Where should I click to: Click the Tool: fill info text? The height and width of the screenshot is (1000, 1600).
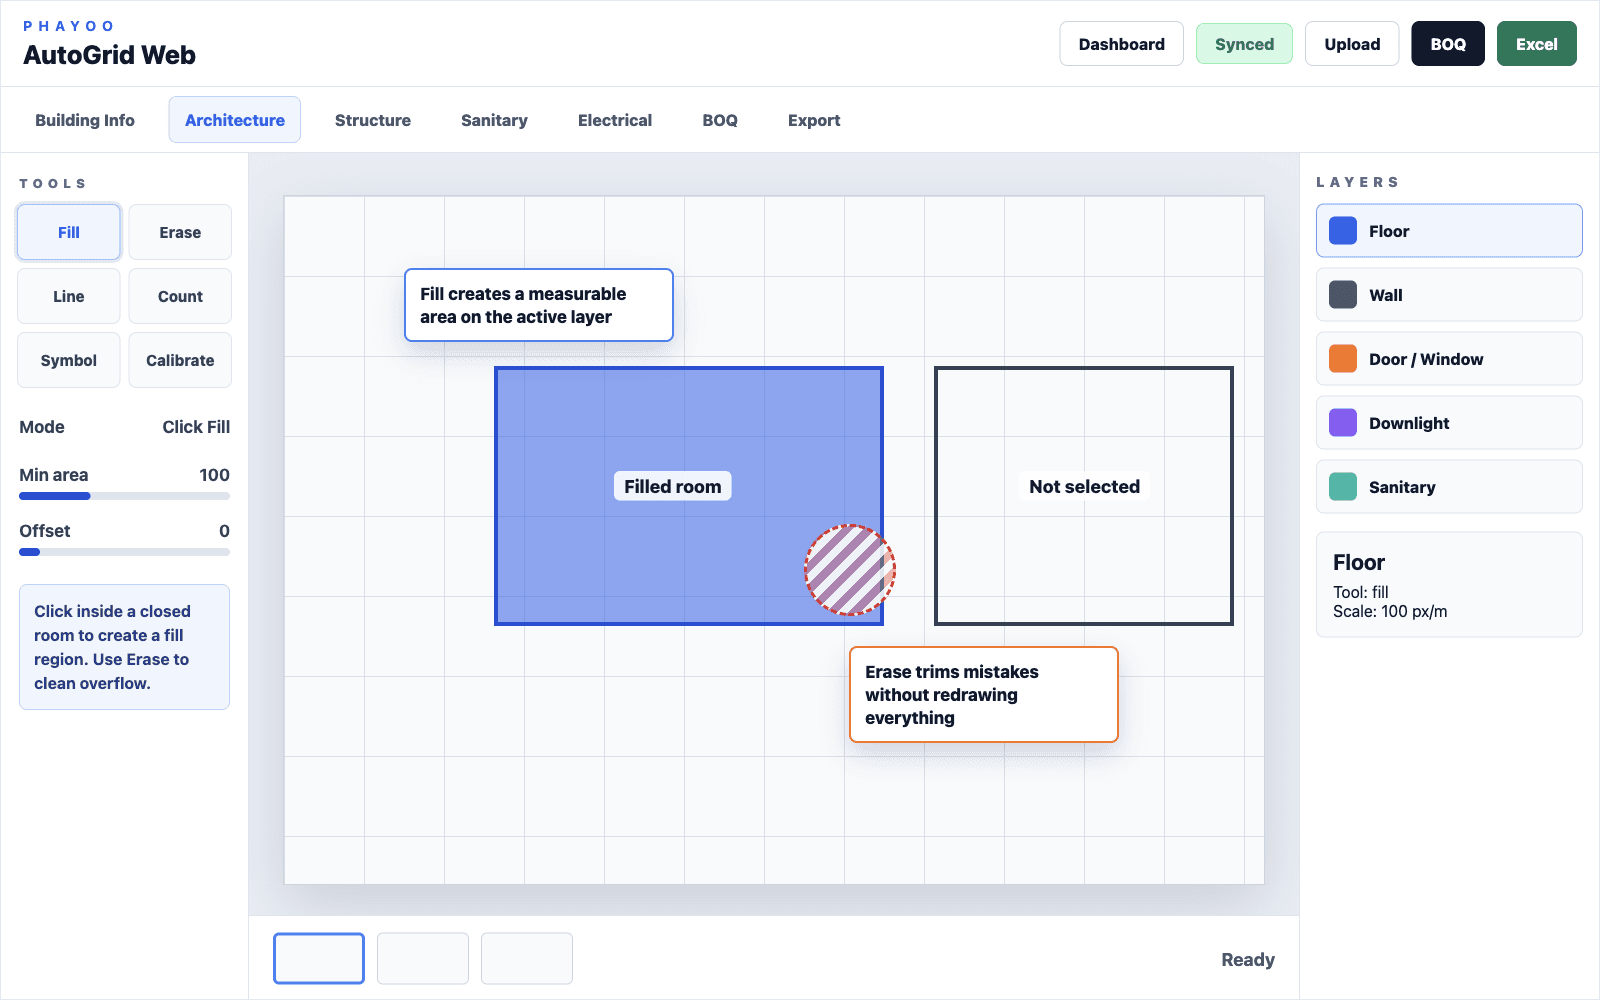pyautogui.click(x=1361, y=592)
